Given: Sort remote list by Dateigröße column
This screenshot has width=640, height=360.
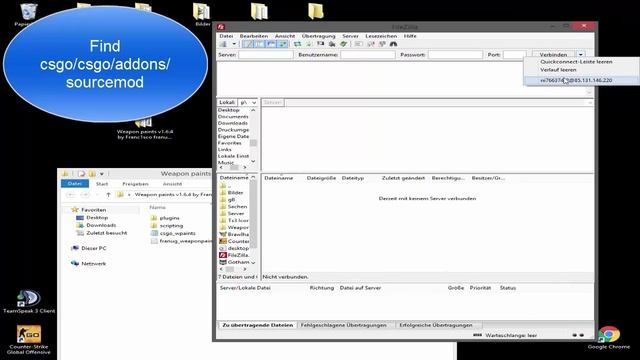Looking at the screenshot, I should pyautogui.click(x=321, y=178).
